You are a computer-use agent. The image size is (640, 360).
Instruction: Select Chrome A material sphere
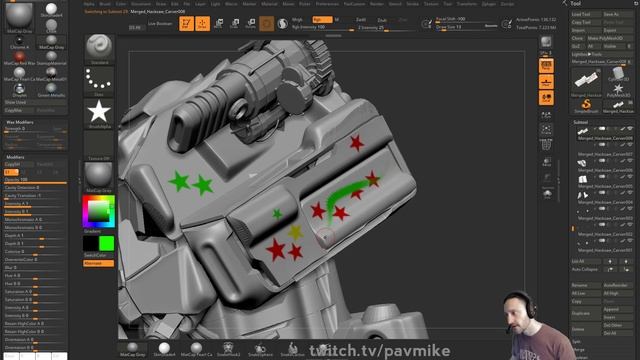tap(19, 42)
